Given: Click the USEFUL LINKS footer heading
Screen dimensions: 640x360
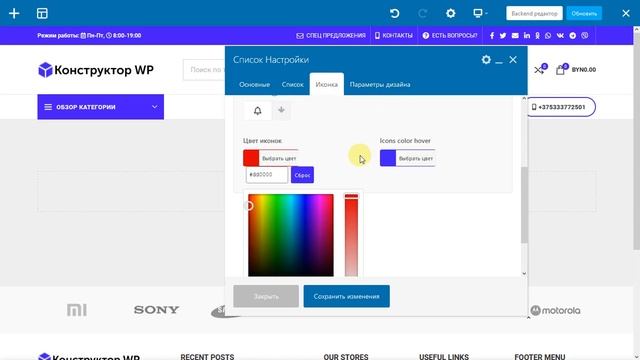Looking at the screenshot, I should click(x=444, y=357).
